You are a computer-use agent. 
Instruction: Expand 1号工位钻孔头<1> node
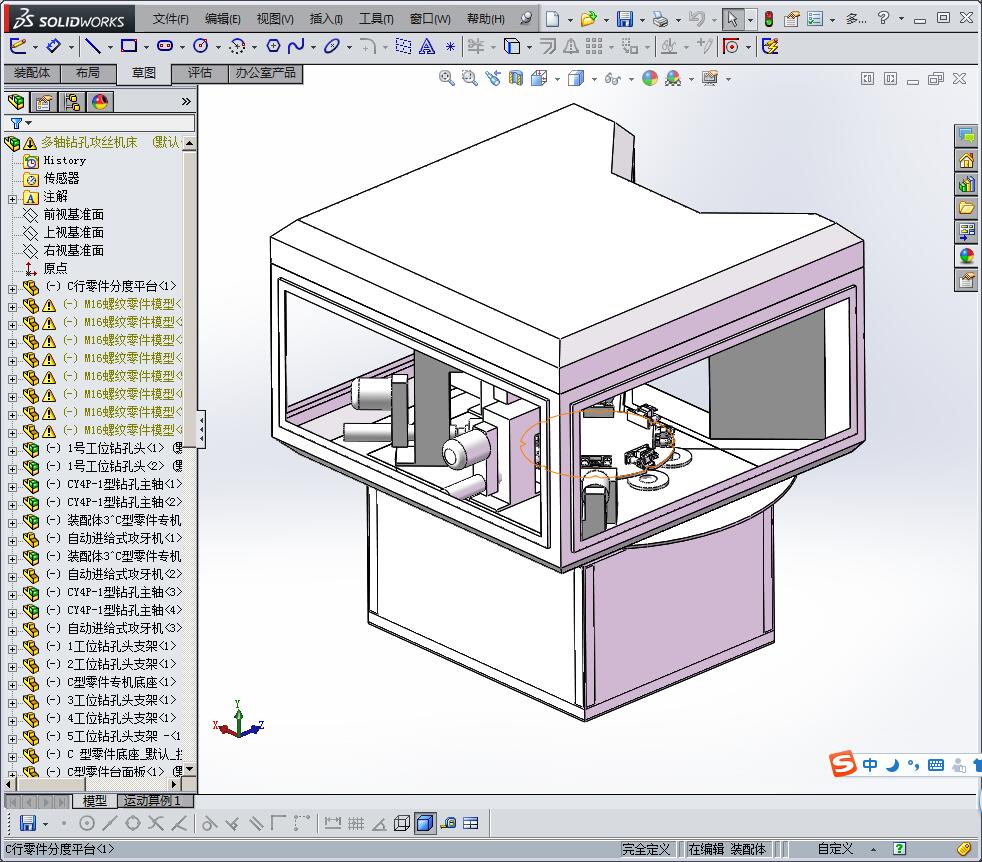point(12,450)
